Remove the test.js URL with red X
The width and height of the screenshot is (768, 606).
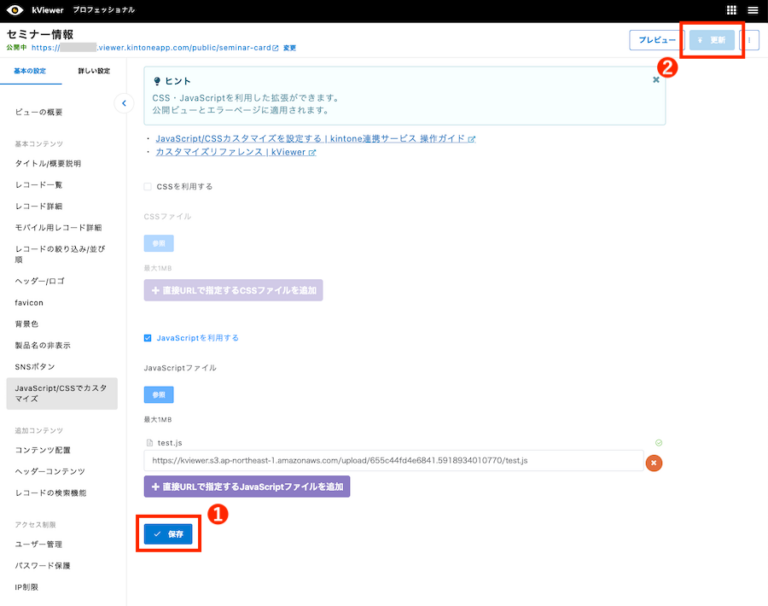654,463
